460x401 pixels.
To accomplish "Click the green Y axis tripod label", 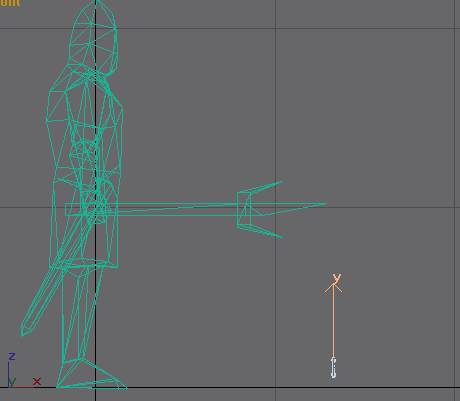I will click(12, 382).
